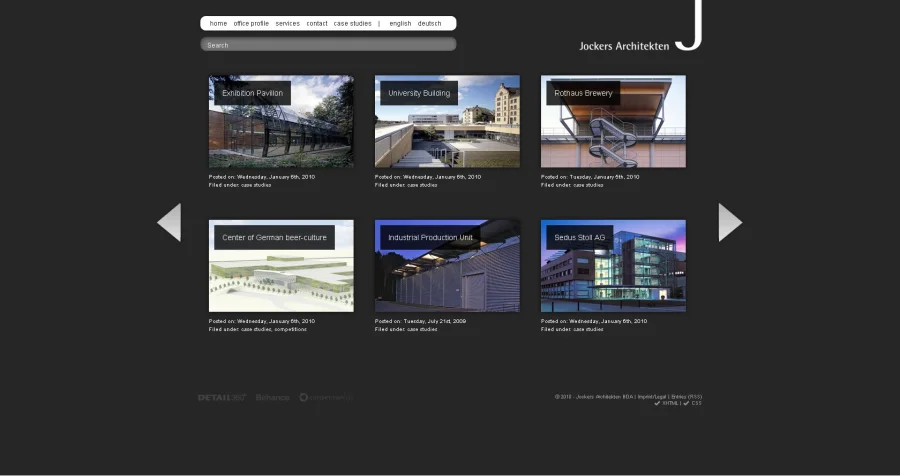Select case studies in navigation bar
This screenshot has width=900, height=476.
[352, 23]
